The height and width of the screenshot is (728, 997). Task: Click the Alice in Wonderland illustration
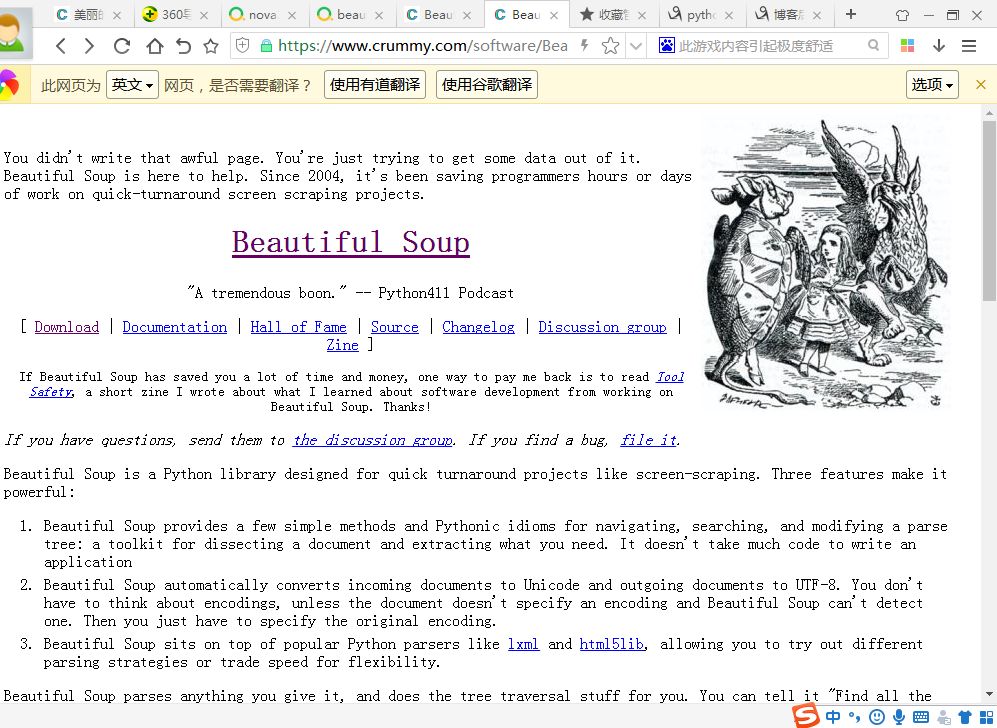point(825,263)
